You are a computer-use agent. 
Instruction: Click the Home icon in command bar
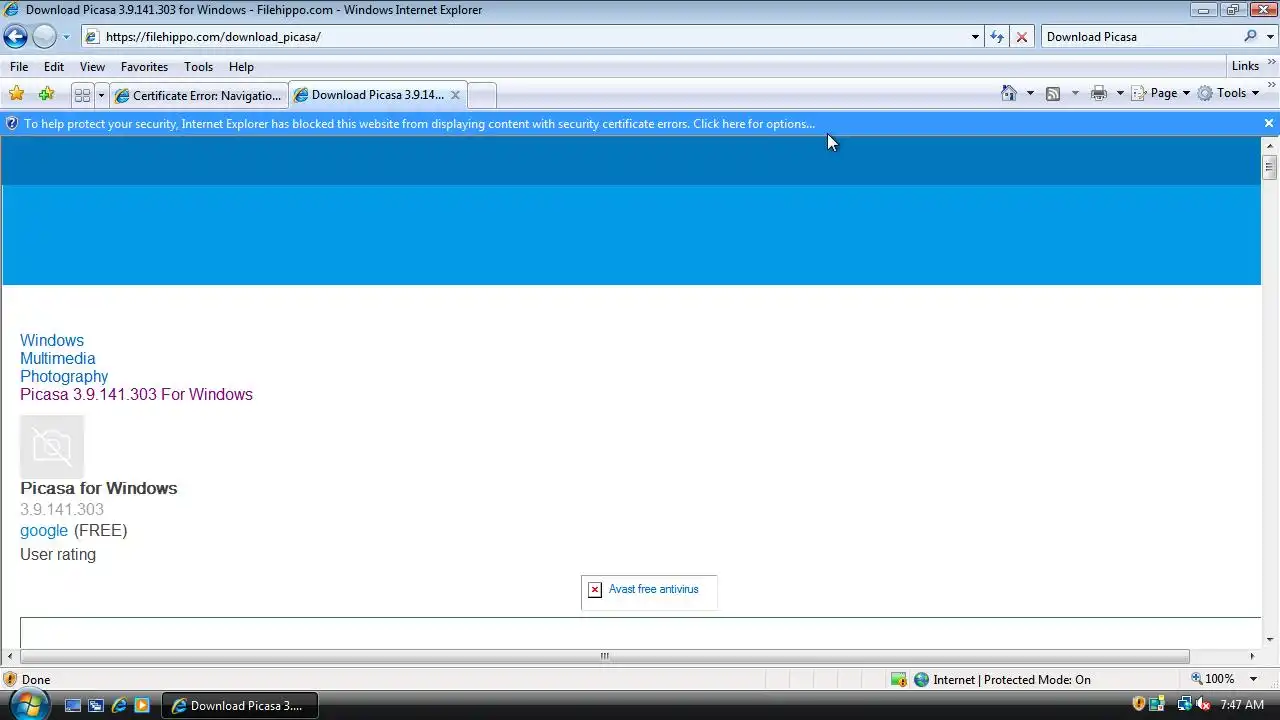(x=1009, y=93)
